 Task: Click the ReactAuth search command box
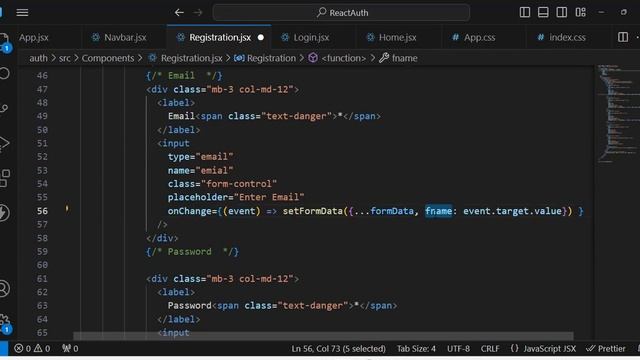(341, 13)
